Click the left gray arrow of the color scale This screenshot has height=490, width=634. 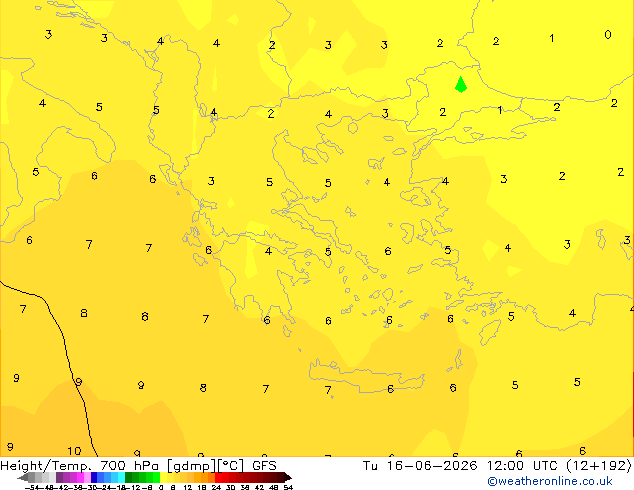(x=23, y=478)
